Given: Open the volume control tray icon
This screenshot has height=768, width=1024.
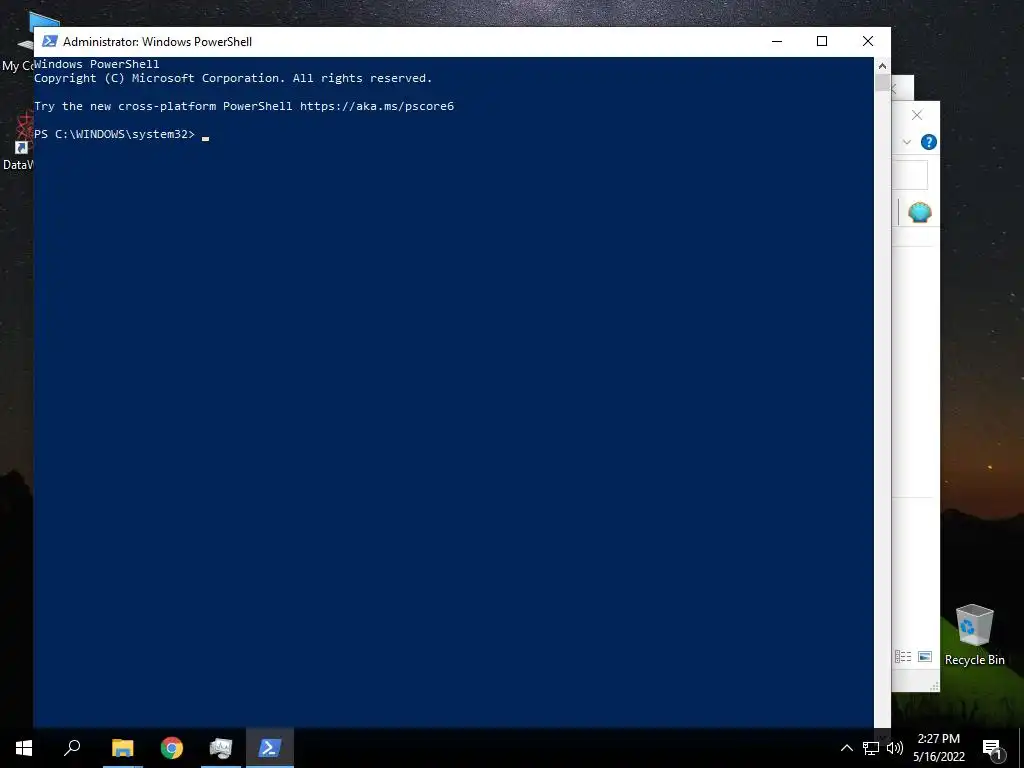Looking at the screenshot, I should click(x=895, y=748).
